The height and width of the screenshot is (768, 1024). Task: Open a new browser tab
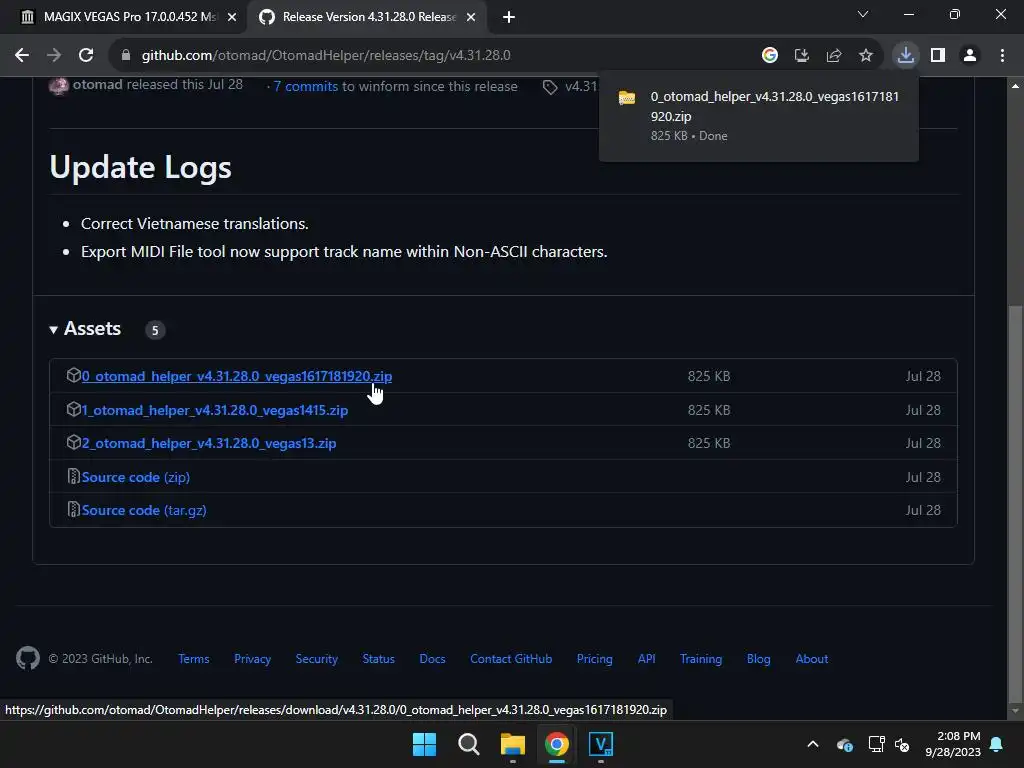pos(509,17)
